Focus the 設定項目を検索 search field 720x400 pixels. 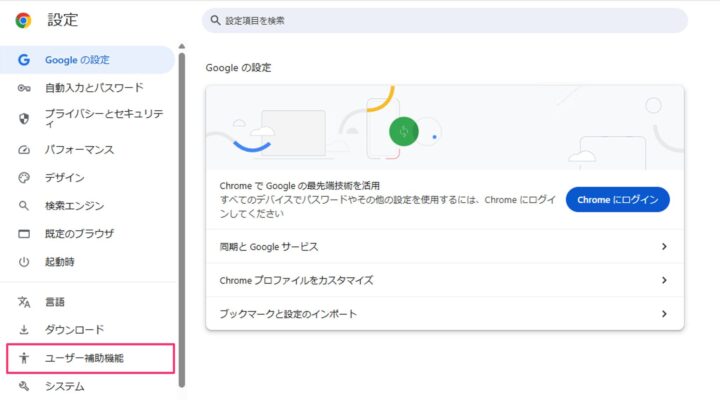(445, 20)
